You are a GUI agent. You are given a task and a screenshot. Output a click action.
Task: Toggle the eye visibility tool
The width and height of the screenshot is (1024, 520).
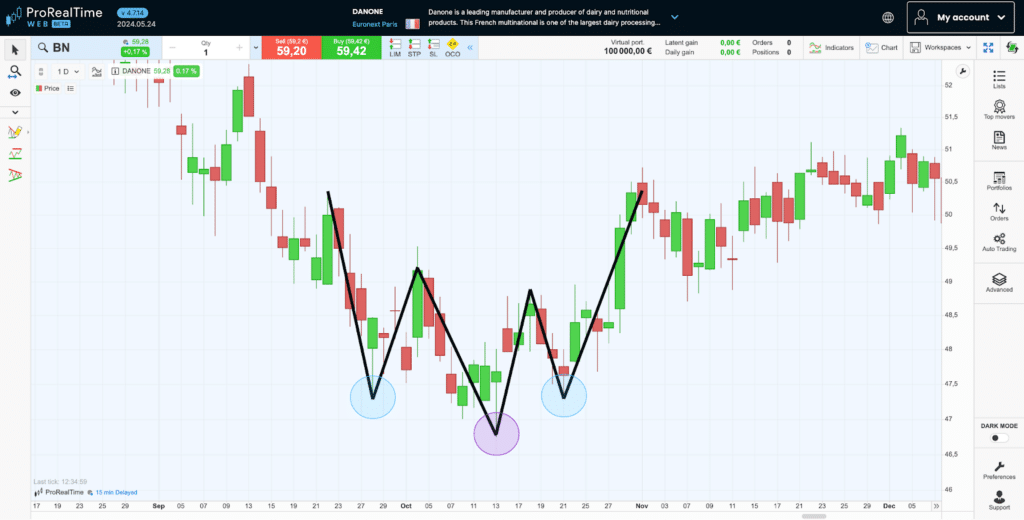[15, 93]
